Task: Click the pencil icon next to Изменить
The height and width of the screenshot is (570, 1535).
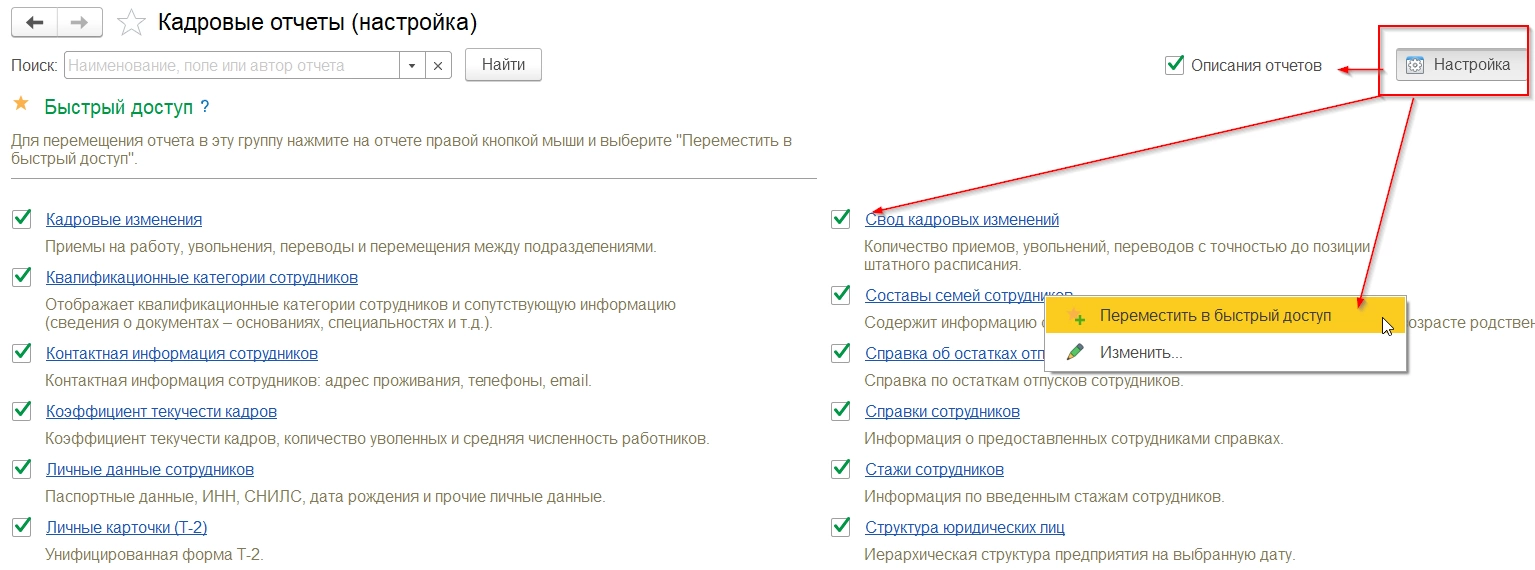Action: pos(1075,352)
